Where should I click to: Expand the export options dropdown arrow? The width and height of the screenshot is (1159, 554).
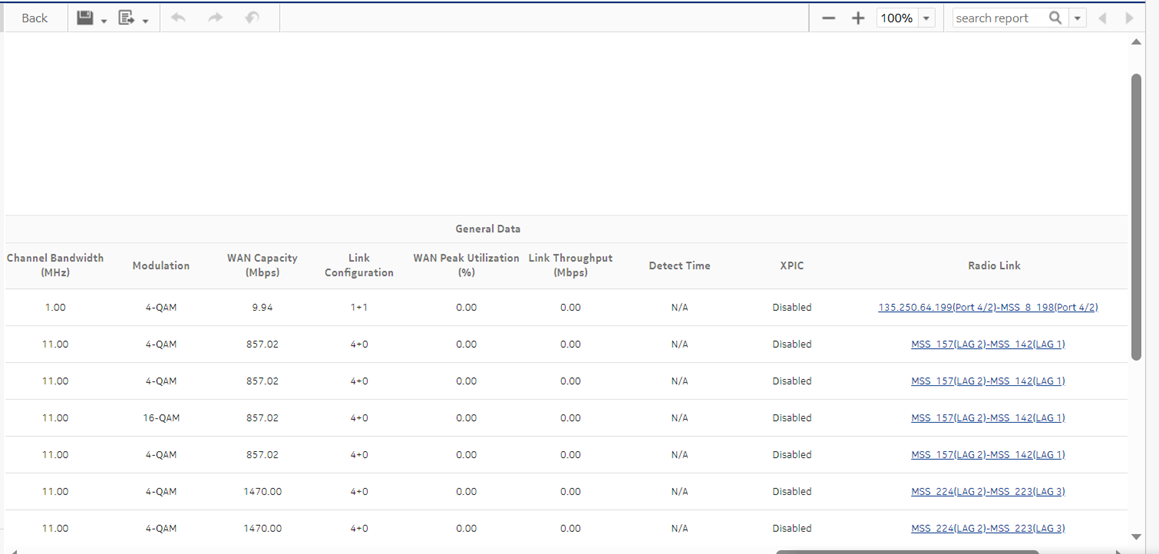(x=145, y=21)
